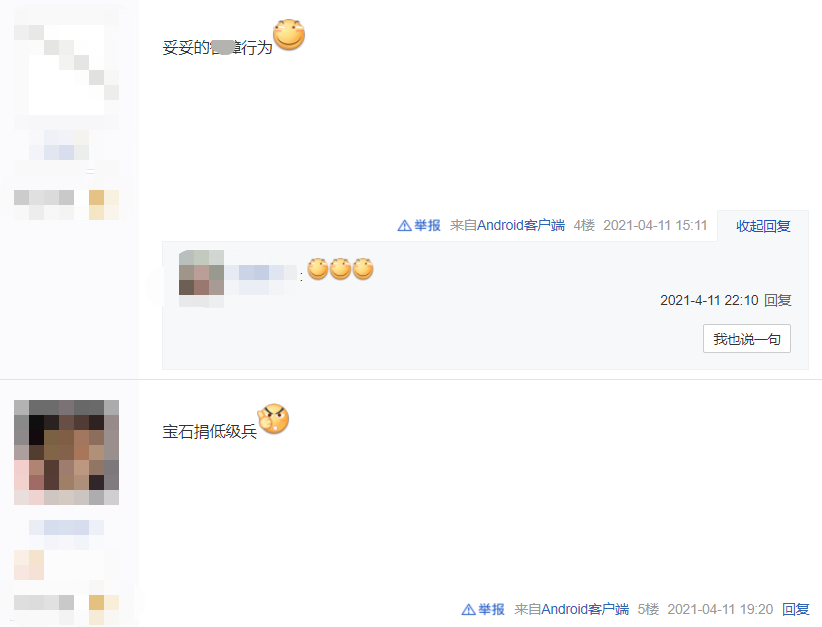Report the 5楼 post via 举报
The image size is (822, 627).
(491, 609)
